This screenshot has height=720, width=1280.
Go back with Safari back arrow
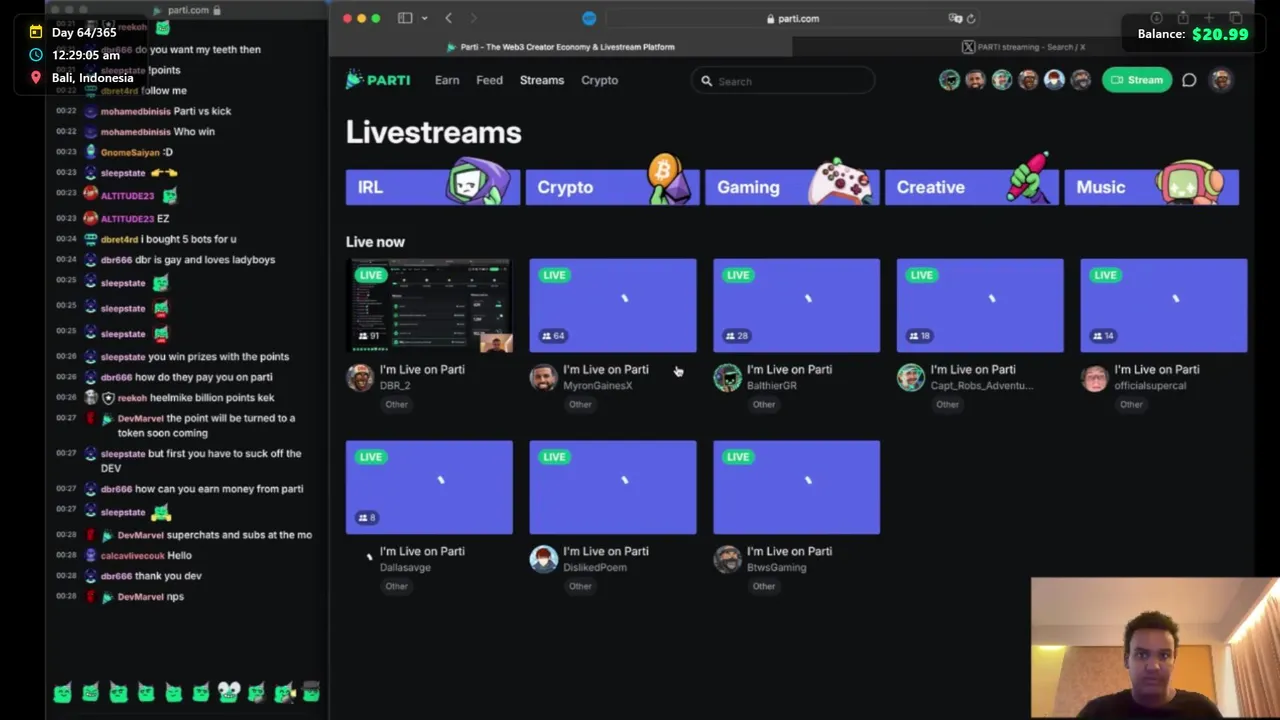tap(448, 18)
